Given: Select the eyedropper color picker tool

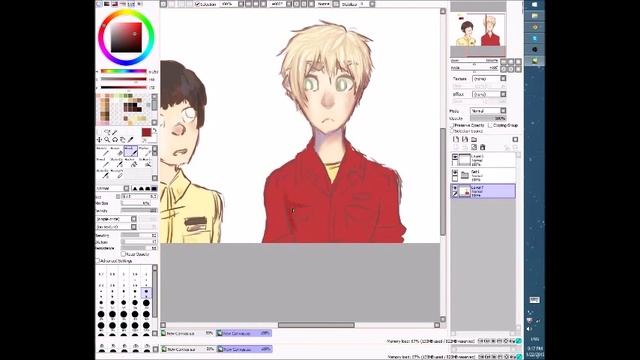Looking at the screenshot, I should coord(130,140).
